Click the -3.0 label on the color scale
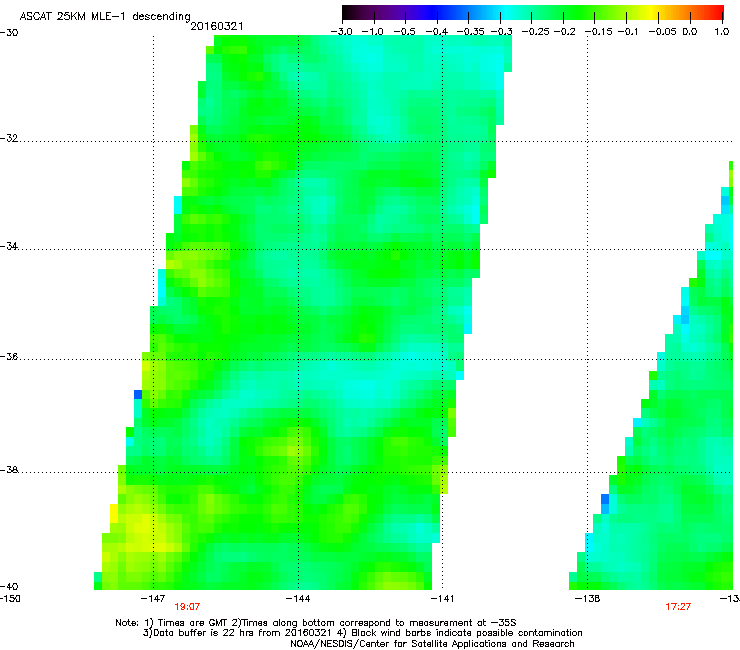Image resolution: width=740 pixels, height=650 pixels. 342,32
